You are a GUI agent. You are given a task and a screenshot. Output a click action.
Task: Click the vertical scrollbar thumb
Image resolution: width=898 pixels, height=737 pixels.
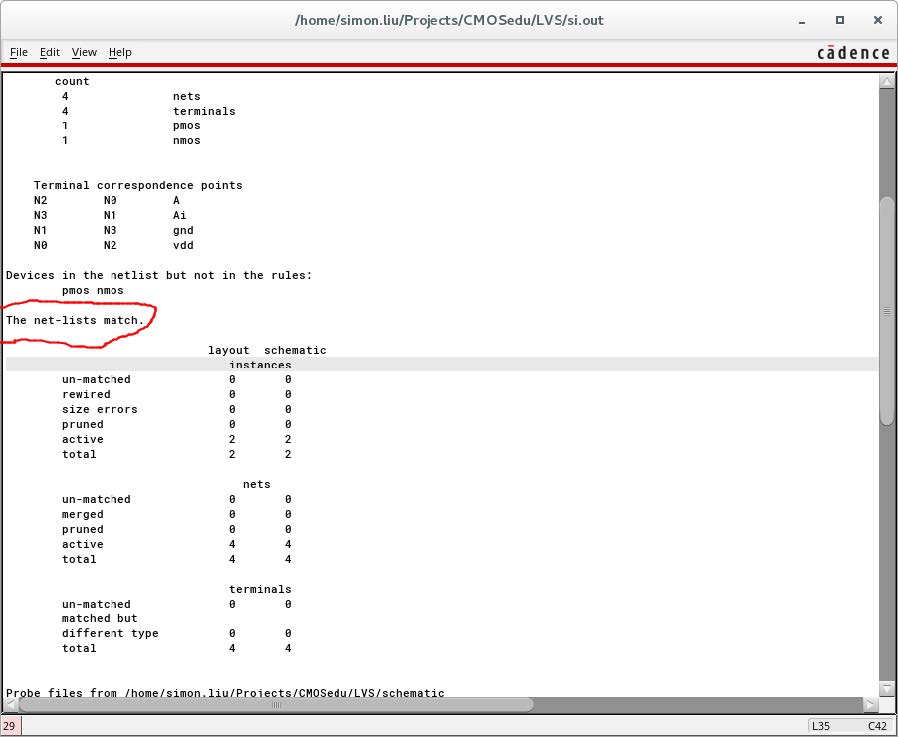pyautogui.click(x=887, y=311)
